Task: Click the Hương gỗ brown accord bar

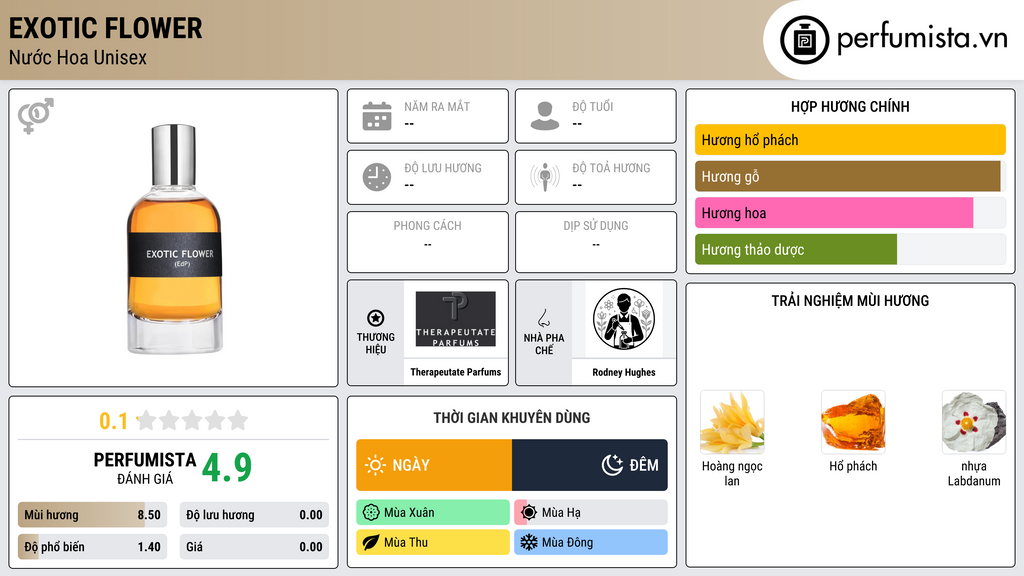Action: 850,176
